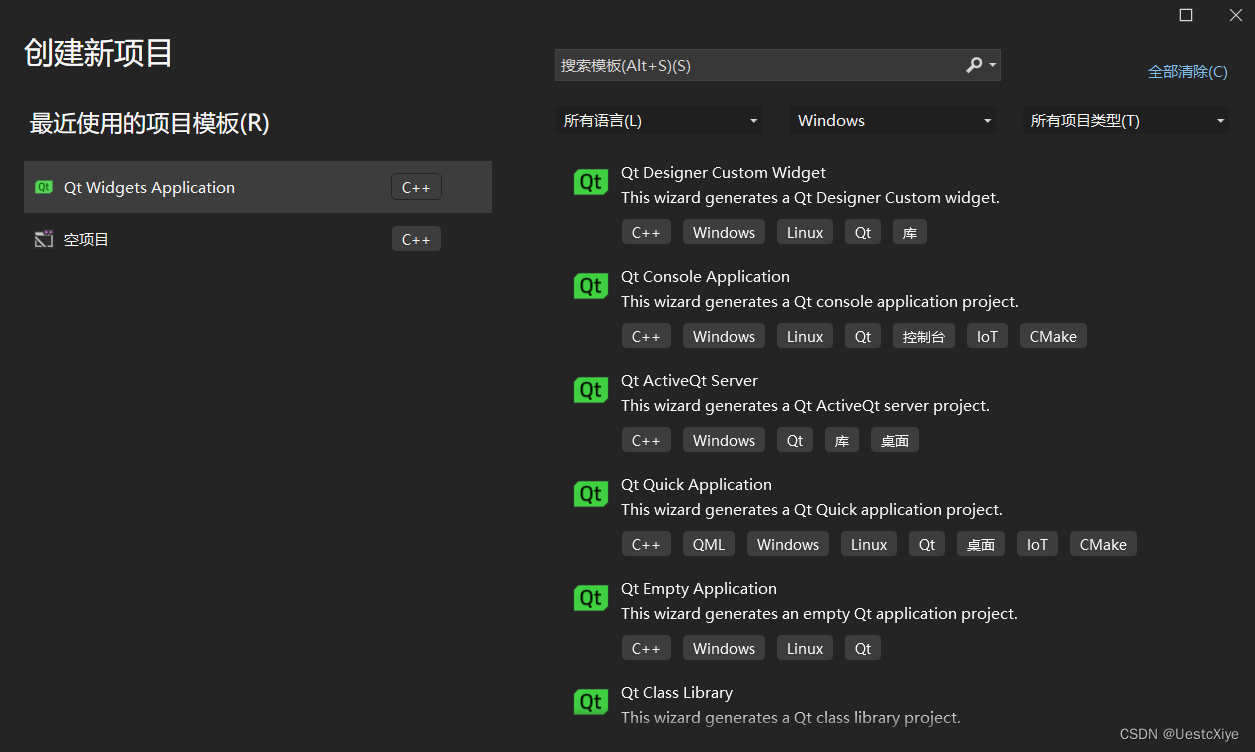Click Windows tag under Qt Console Application
Image resolution: width=1255 pixels, height=752 pixels.
pyautogui.click(x=724, y=337)
